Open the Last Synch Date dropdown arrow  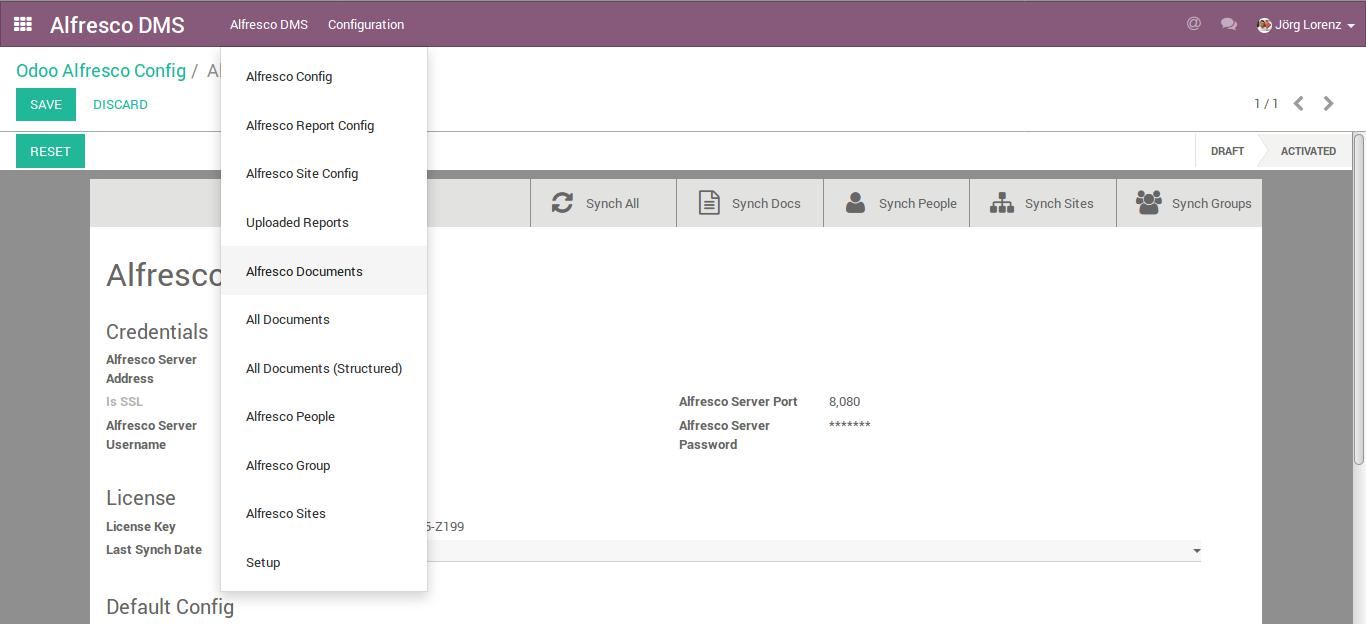click(x=1196, y=551)
